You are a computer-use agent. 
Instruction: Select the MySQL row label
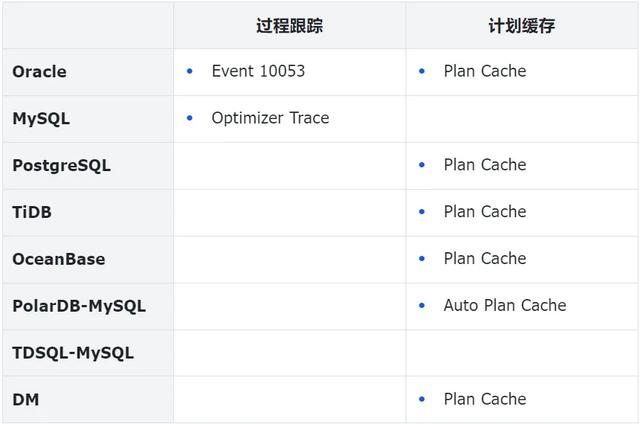41,119
